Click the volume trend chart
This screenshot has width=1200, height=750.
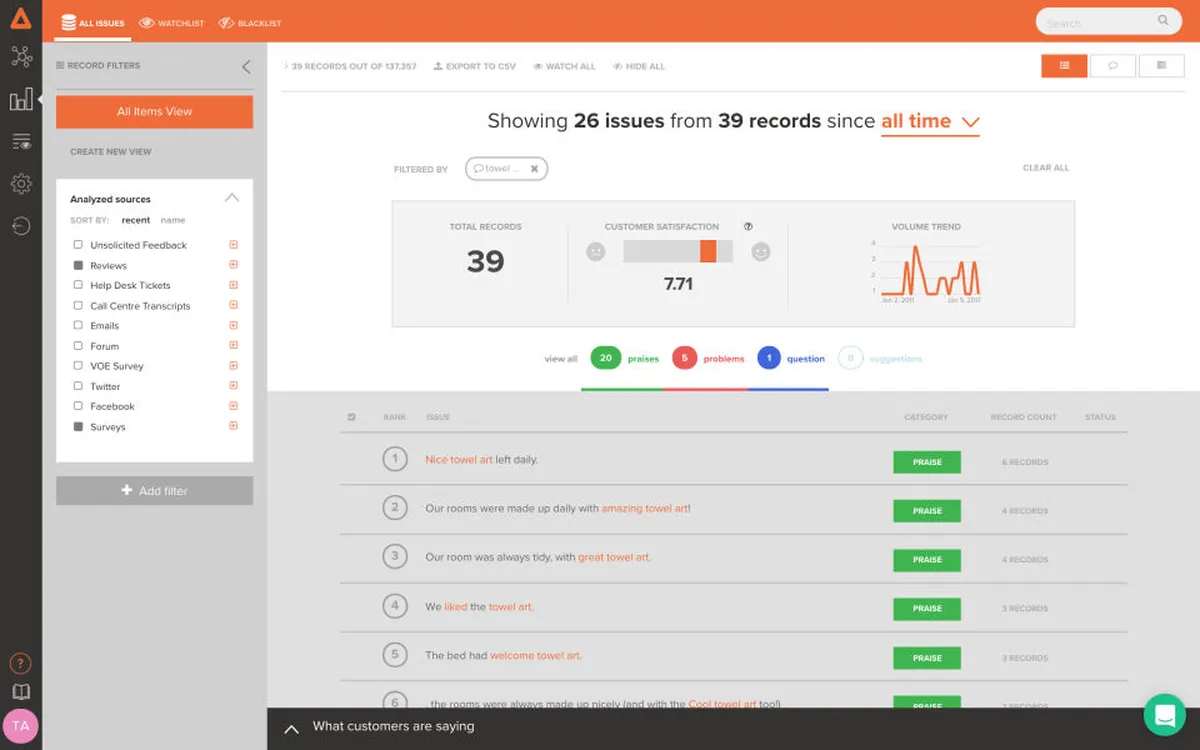pyautogui.click(x=926, y=270)
